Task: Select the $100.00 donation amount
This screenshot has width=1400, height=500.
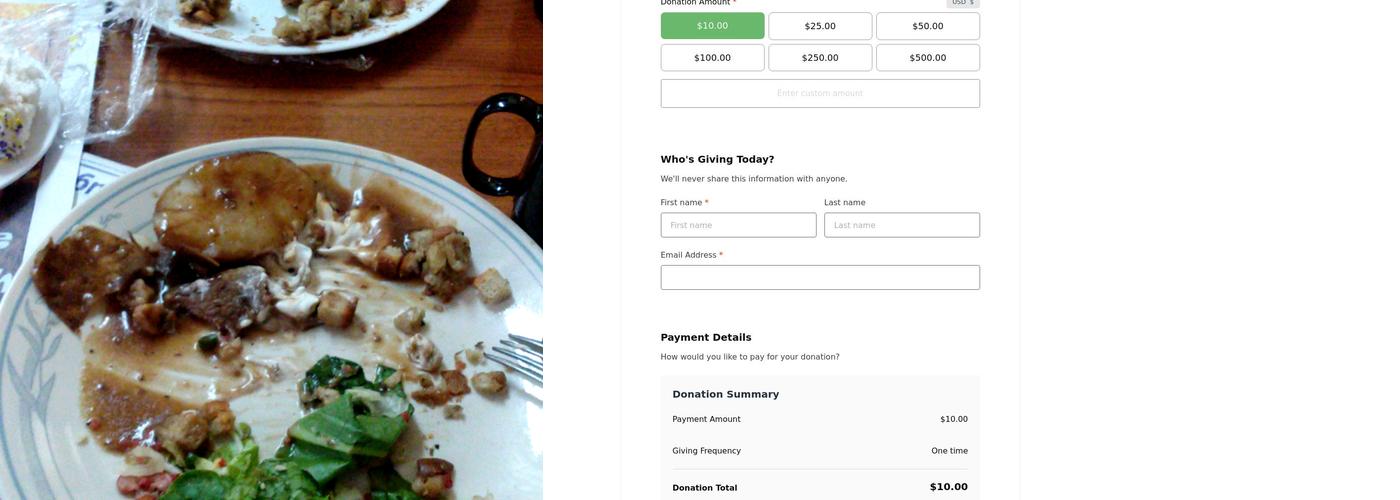Action: (x=712, y=58)
